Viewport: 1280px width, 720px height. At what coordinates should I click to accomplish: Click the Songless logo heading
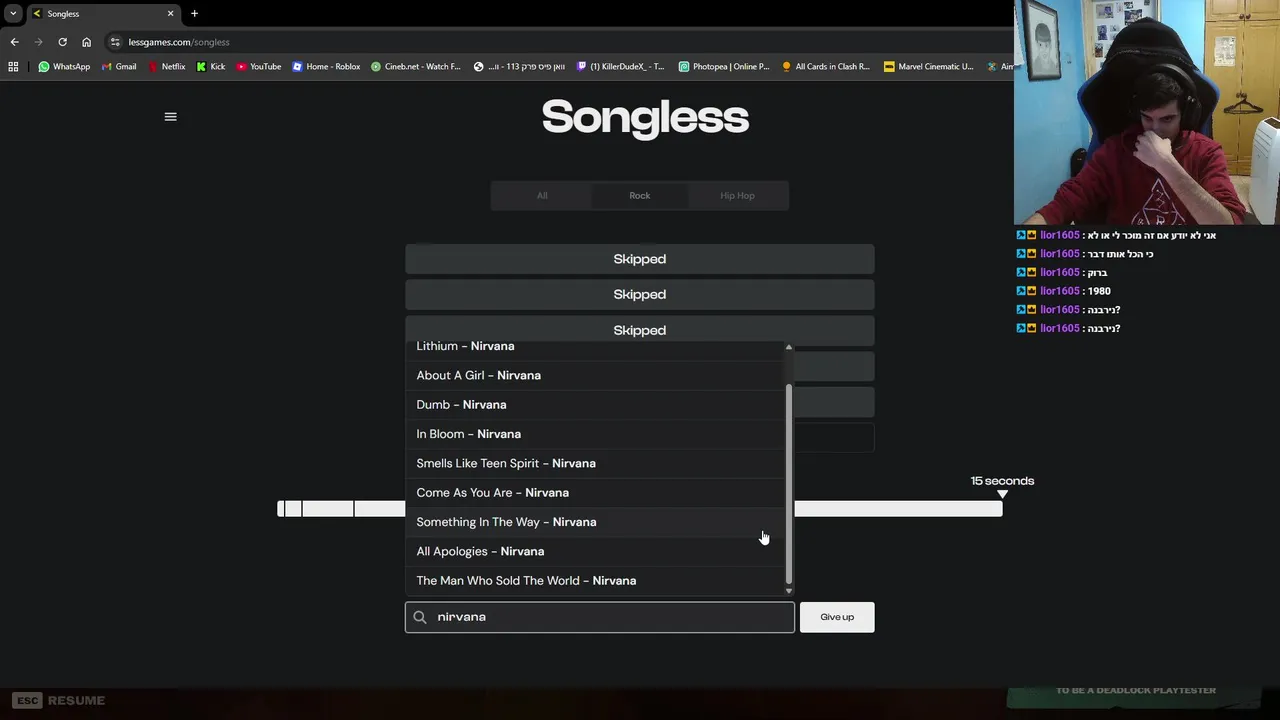coord(645,117)
